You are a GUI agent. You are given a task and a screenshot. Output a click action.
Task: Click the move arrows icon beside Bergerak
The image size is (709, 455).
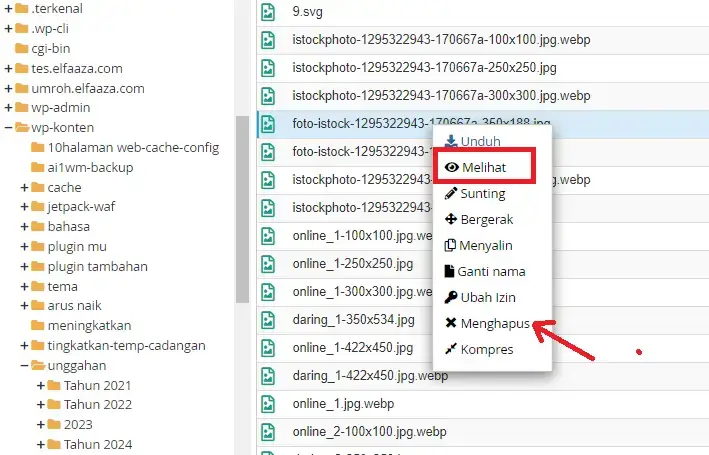(x=451, y=219)
